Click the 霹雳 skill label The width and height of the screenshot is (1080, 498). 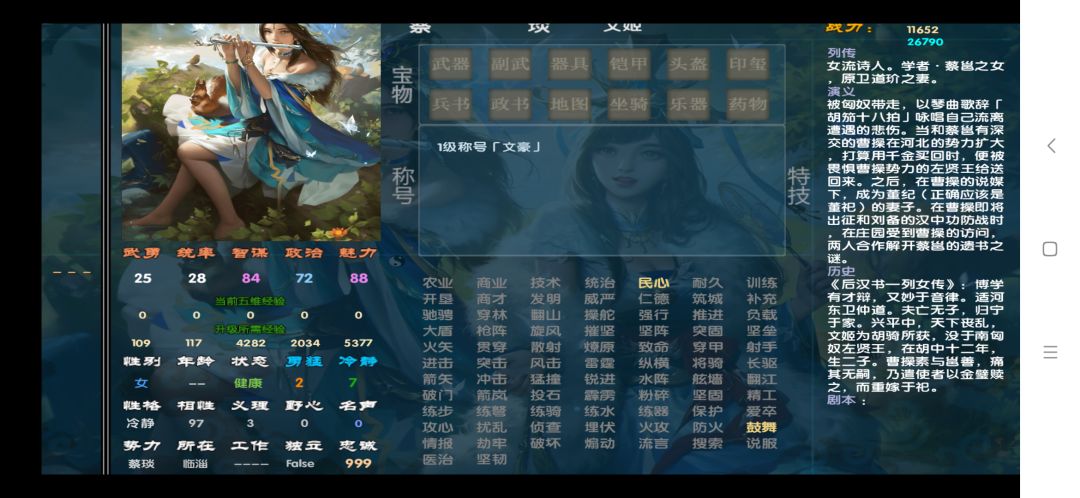tap(599, 395)
